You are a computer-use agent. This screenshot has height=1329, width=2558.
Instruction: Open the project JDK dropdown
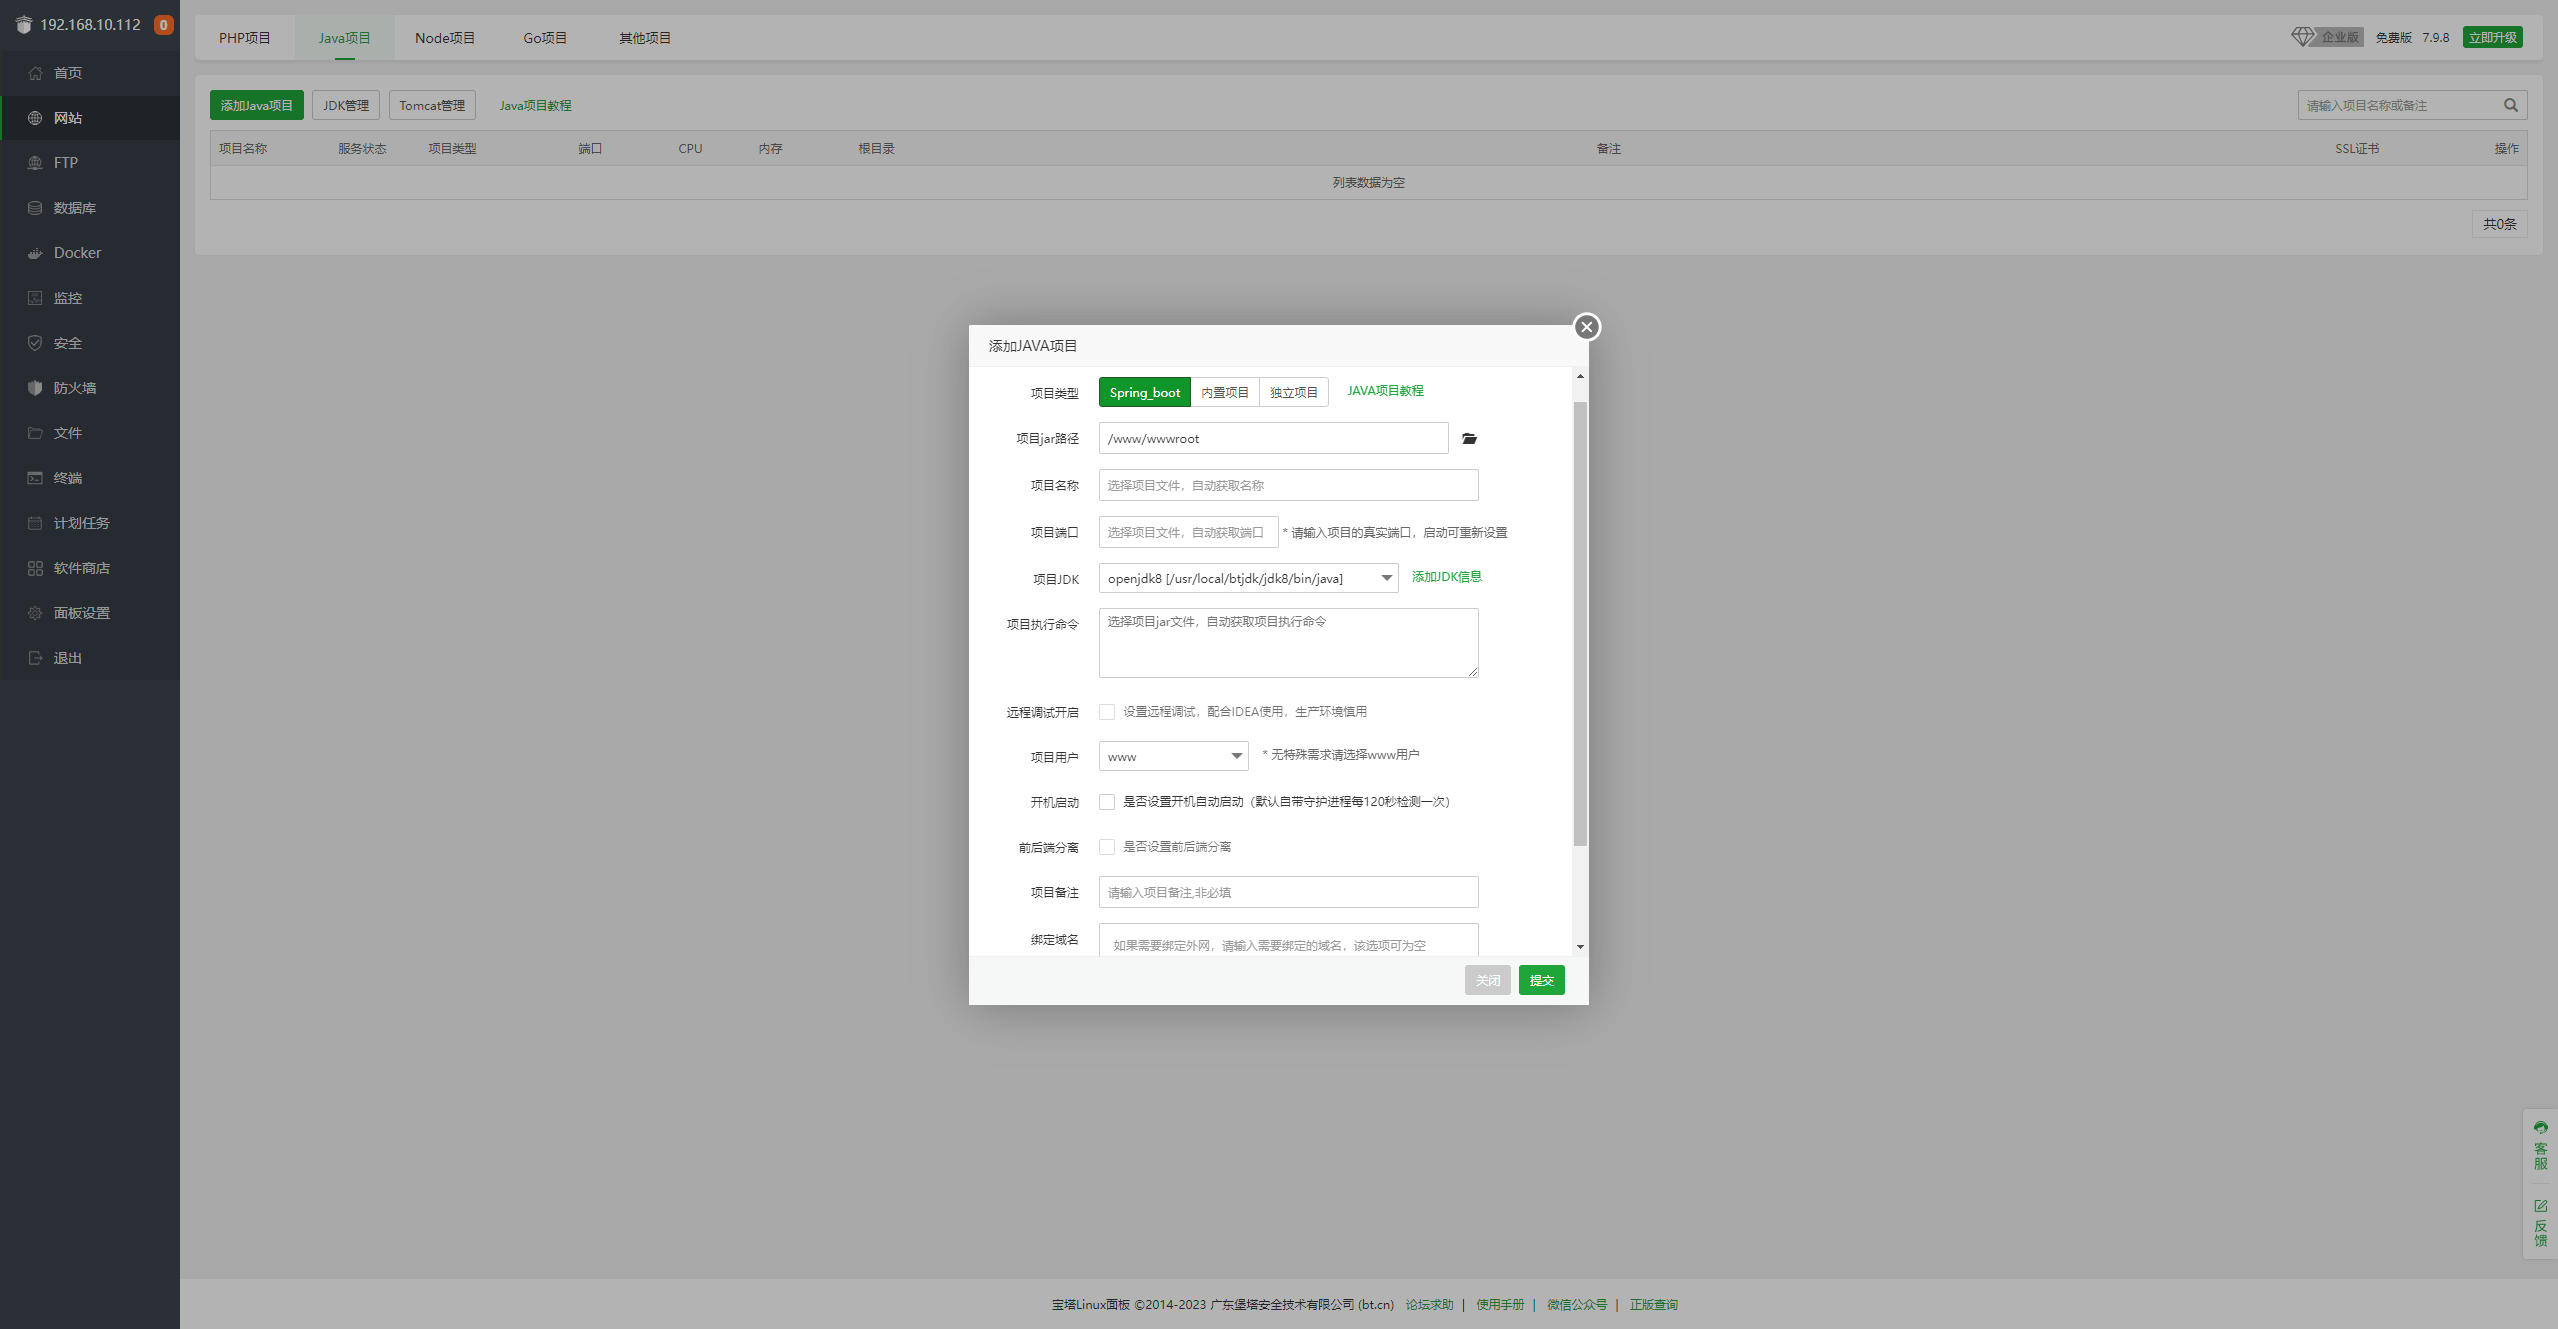(x=1248, y=578)
